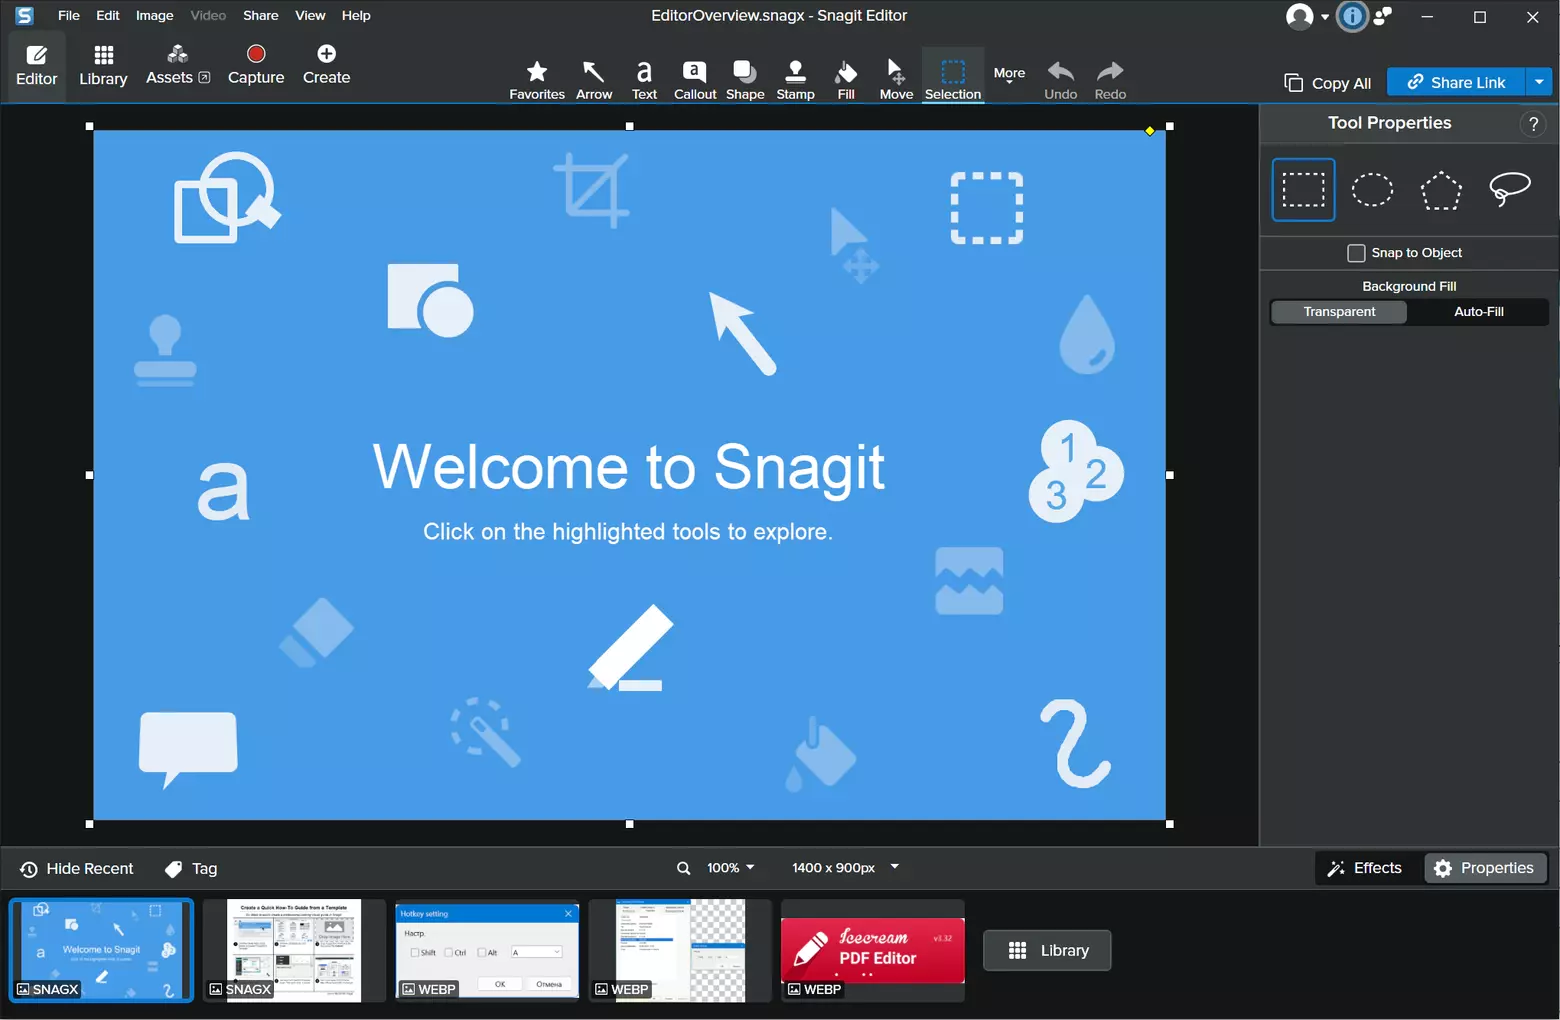The height and width of the screenshot is (1020, 1560).
Task: Choose the Stamp tool
Action: [x=795, y=79]
